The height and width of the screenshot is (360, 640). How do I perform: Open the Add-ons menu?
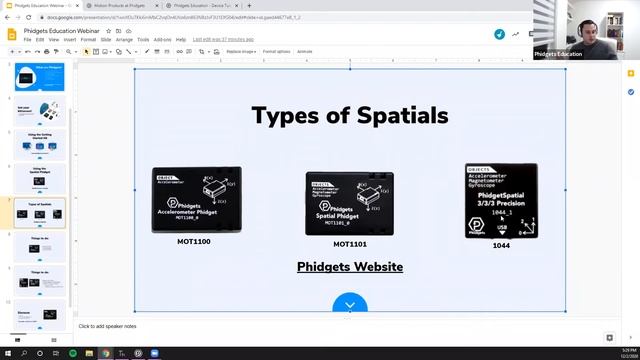click(x=162, y=40)
